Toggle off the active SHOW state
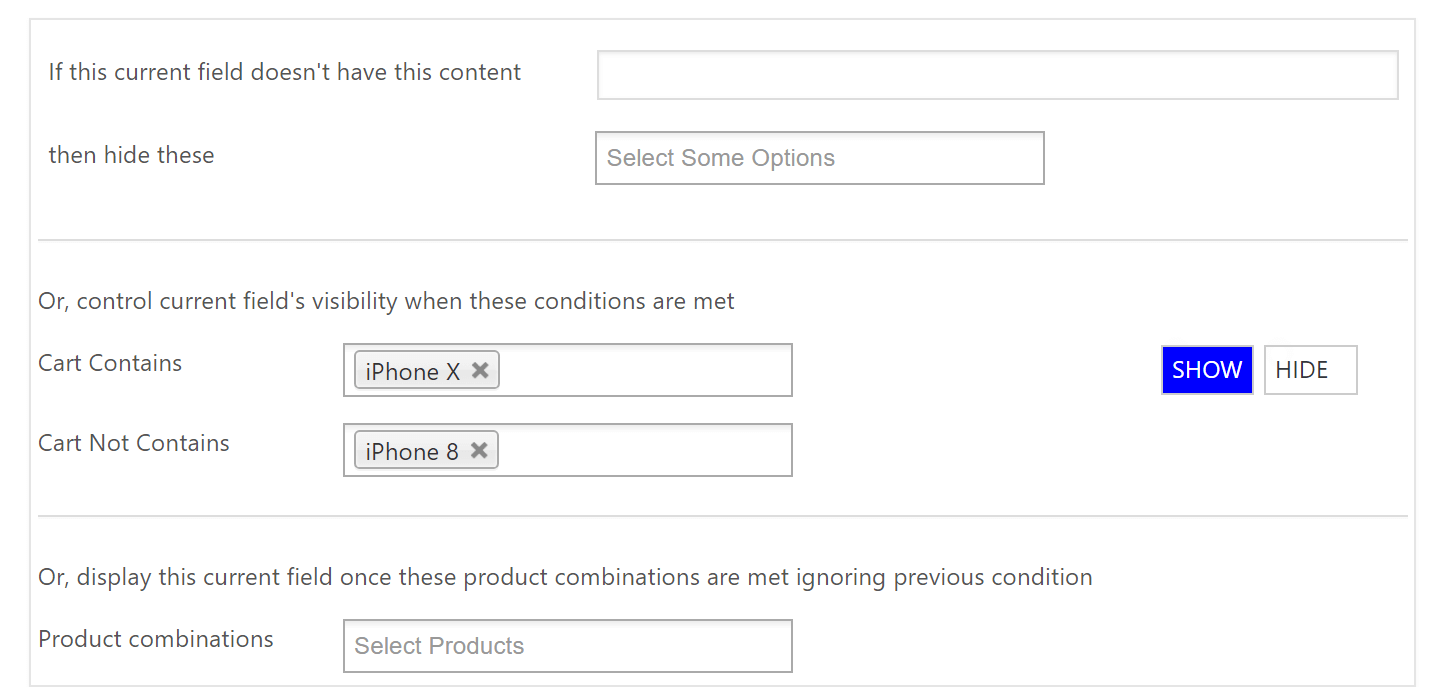The height and width of the screenshot is (687, 1434). (x=1207, y=369)
